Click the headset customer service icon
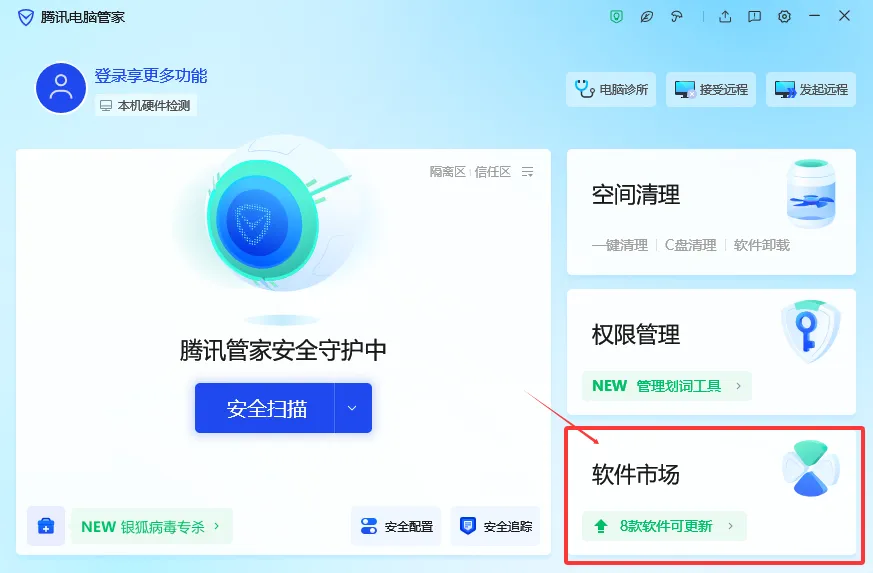 pyautogui.click(x=676, y=17)
